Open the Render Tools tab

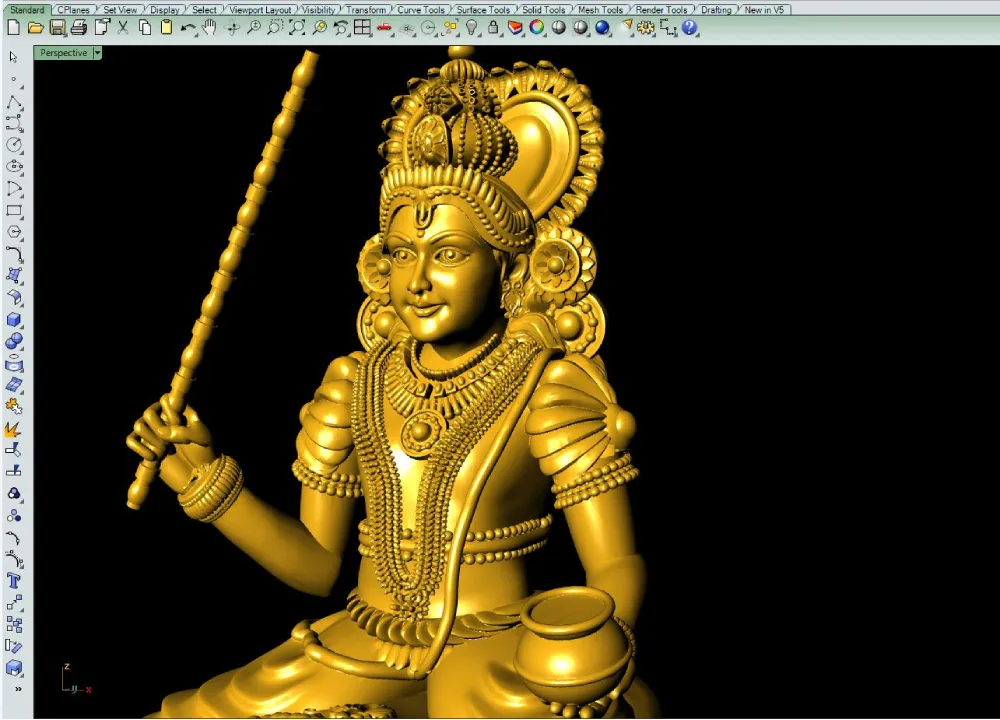tap(661, 10)
